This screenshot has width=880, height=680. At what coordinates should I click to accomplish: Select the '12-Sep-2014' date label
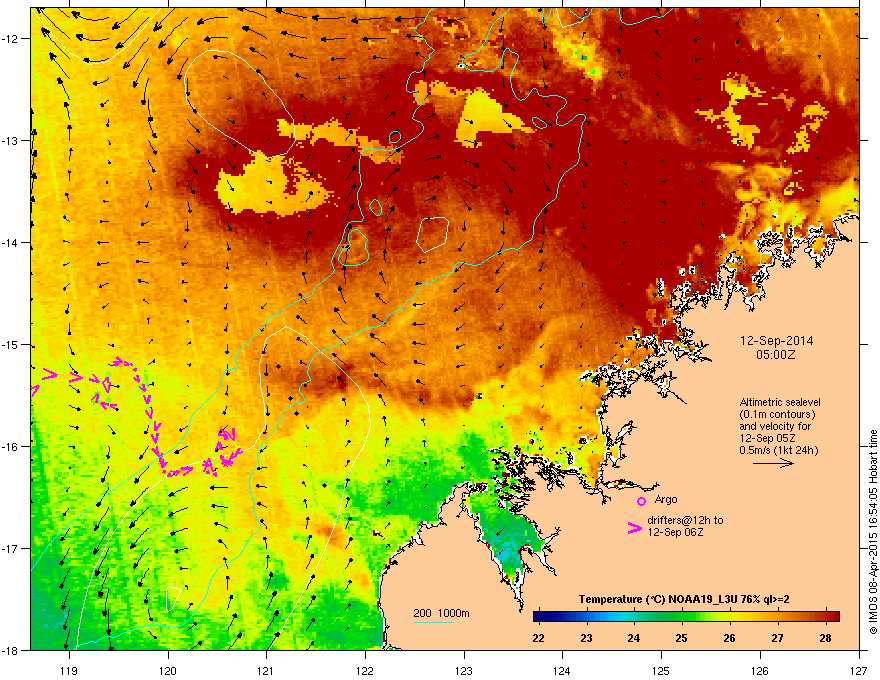click(x=776, y=341)
